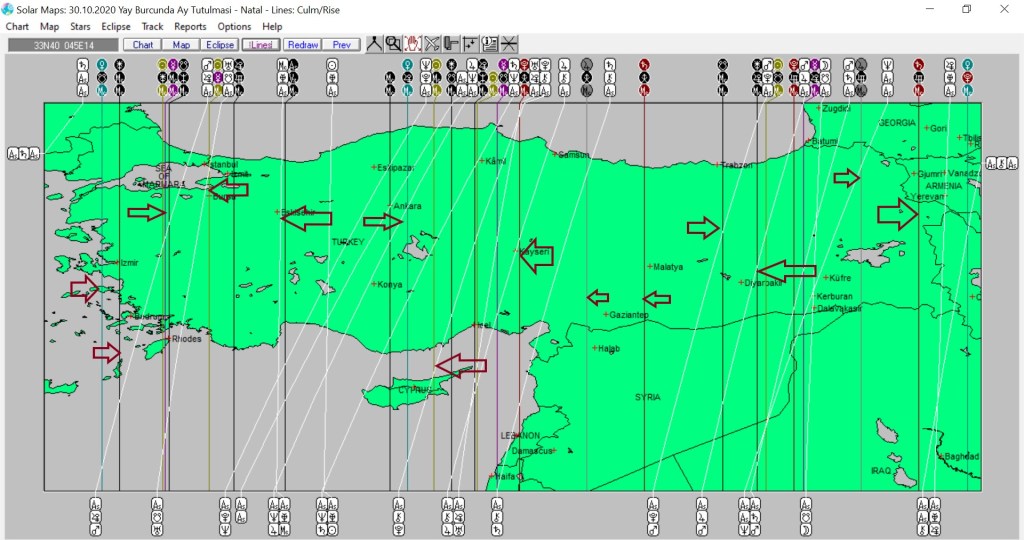This screenshot has width=1024, height=540.
Task: Activate the magnifier zoom tool
Action: tap(393, 44)
